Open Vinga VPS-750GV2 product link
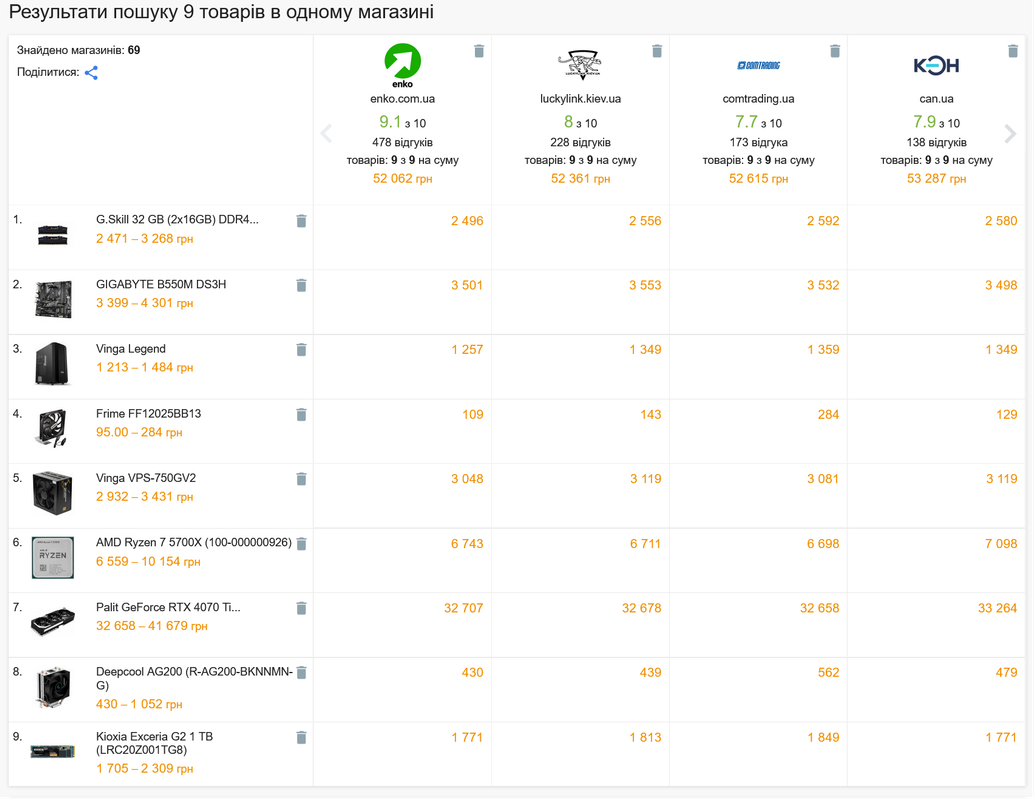 [145, 478]
